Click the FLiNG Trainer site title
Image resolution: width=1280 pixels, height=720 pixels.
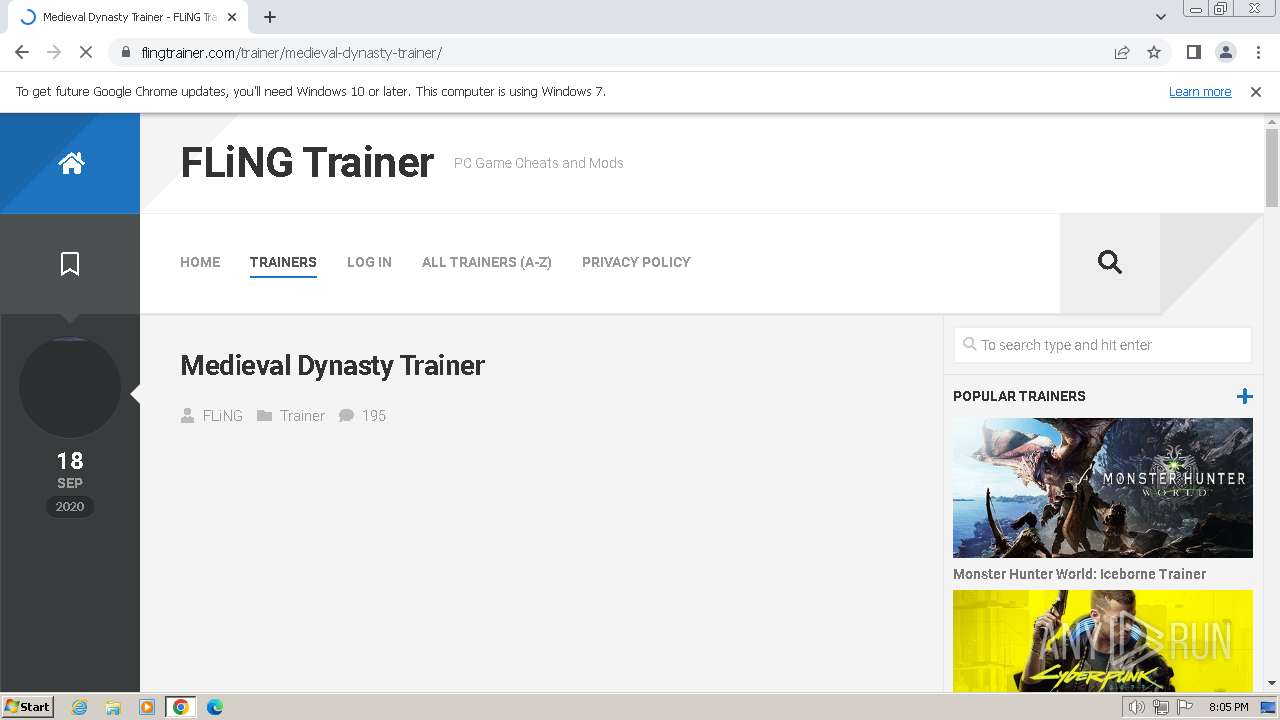click(307, 162)
